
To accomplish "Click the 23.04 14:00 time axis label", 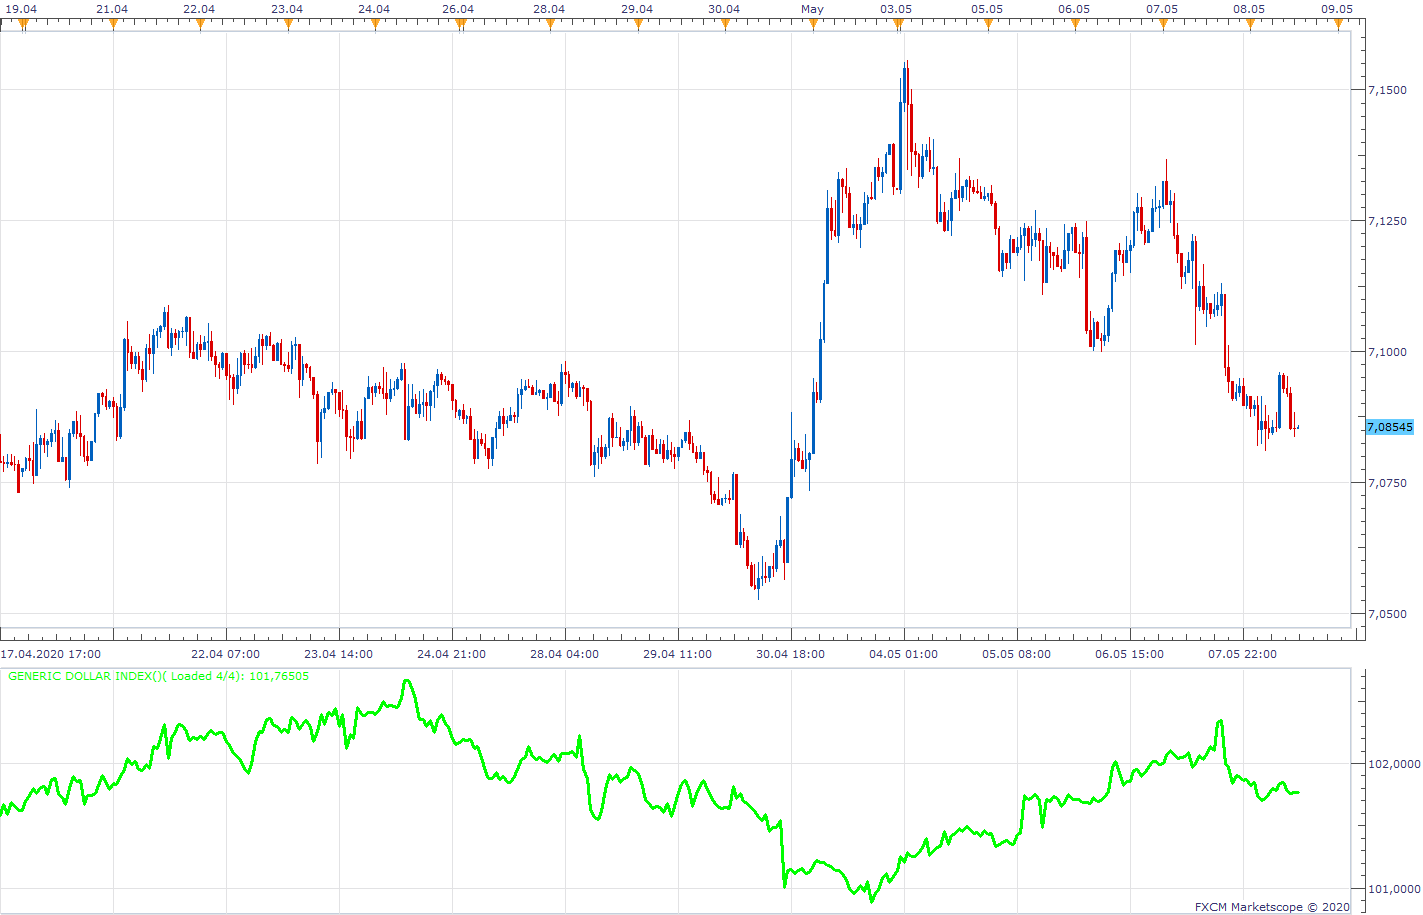I will pyautogui.click(x=339, y=654).
